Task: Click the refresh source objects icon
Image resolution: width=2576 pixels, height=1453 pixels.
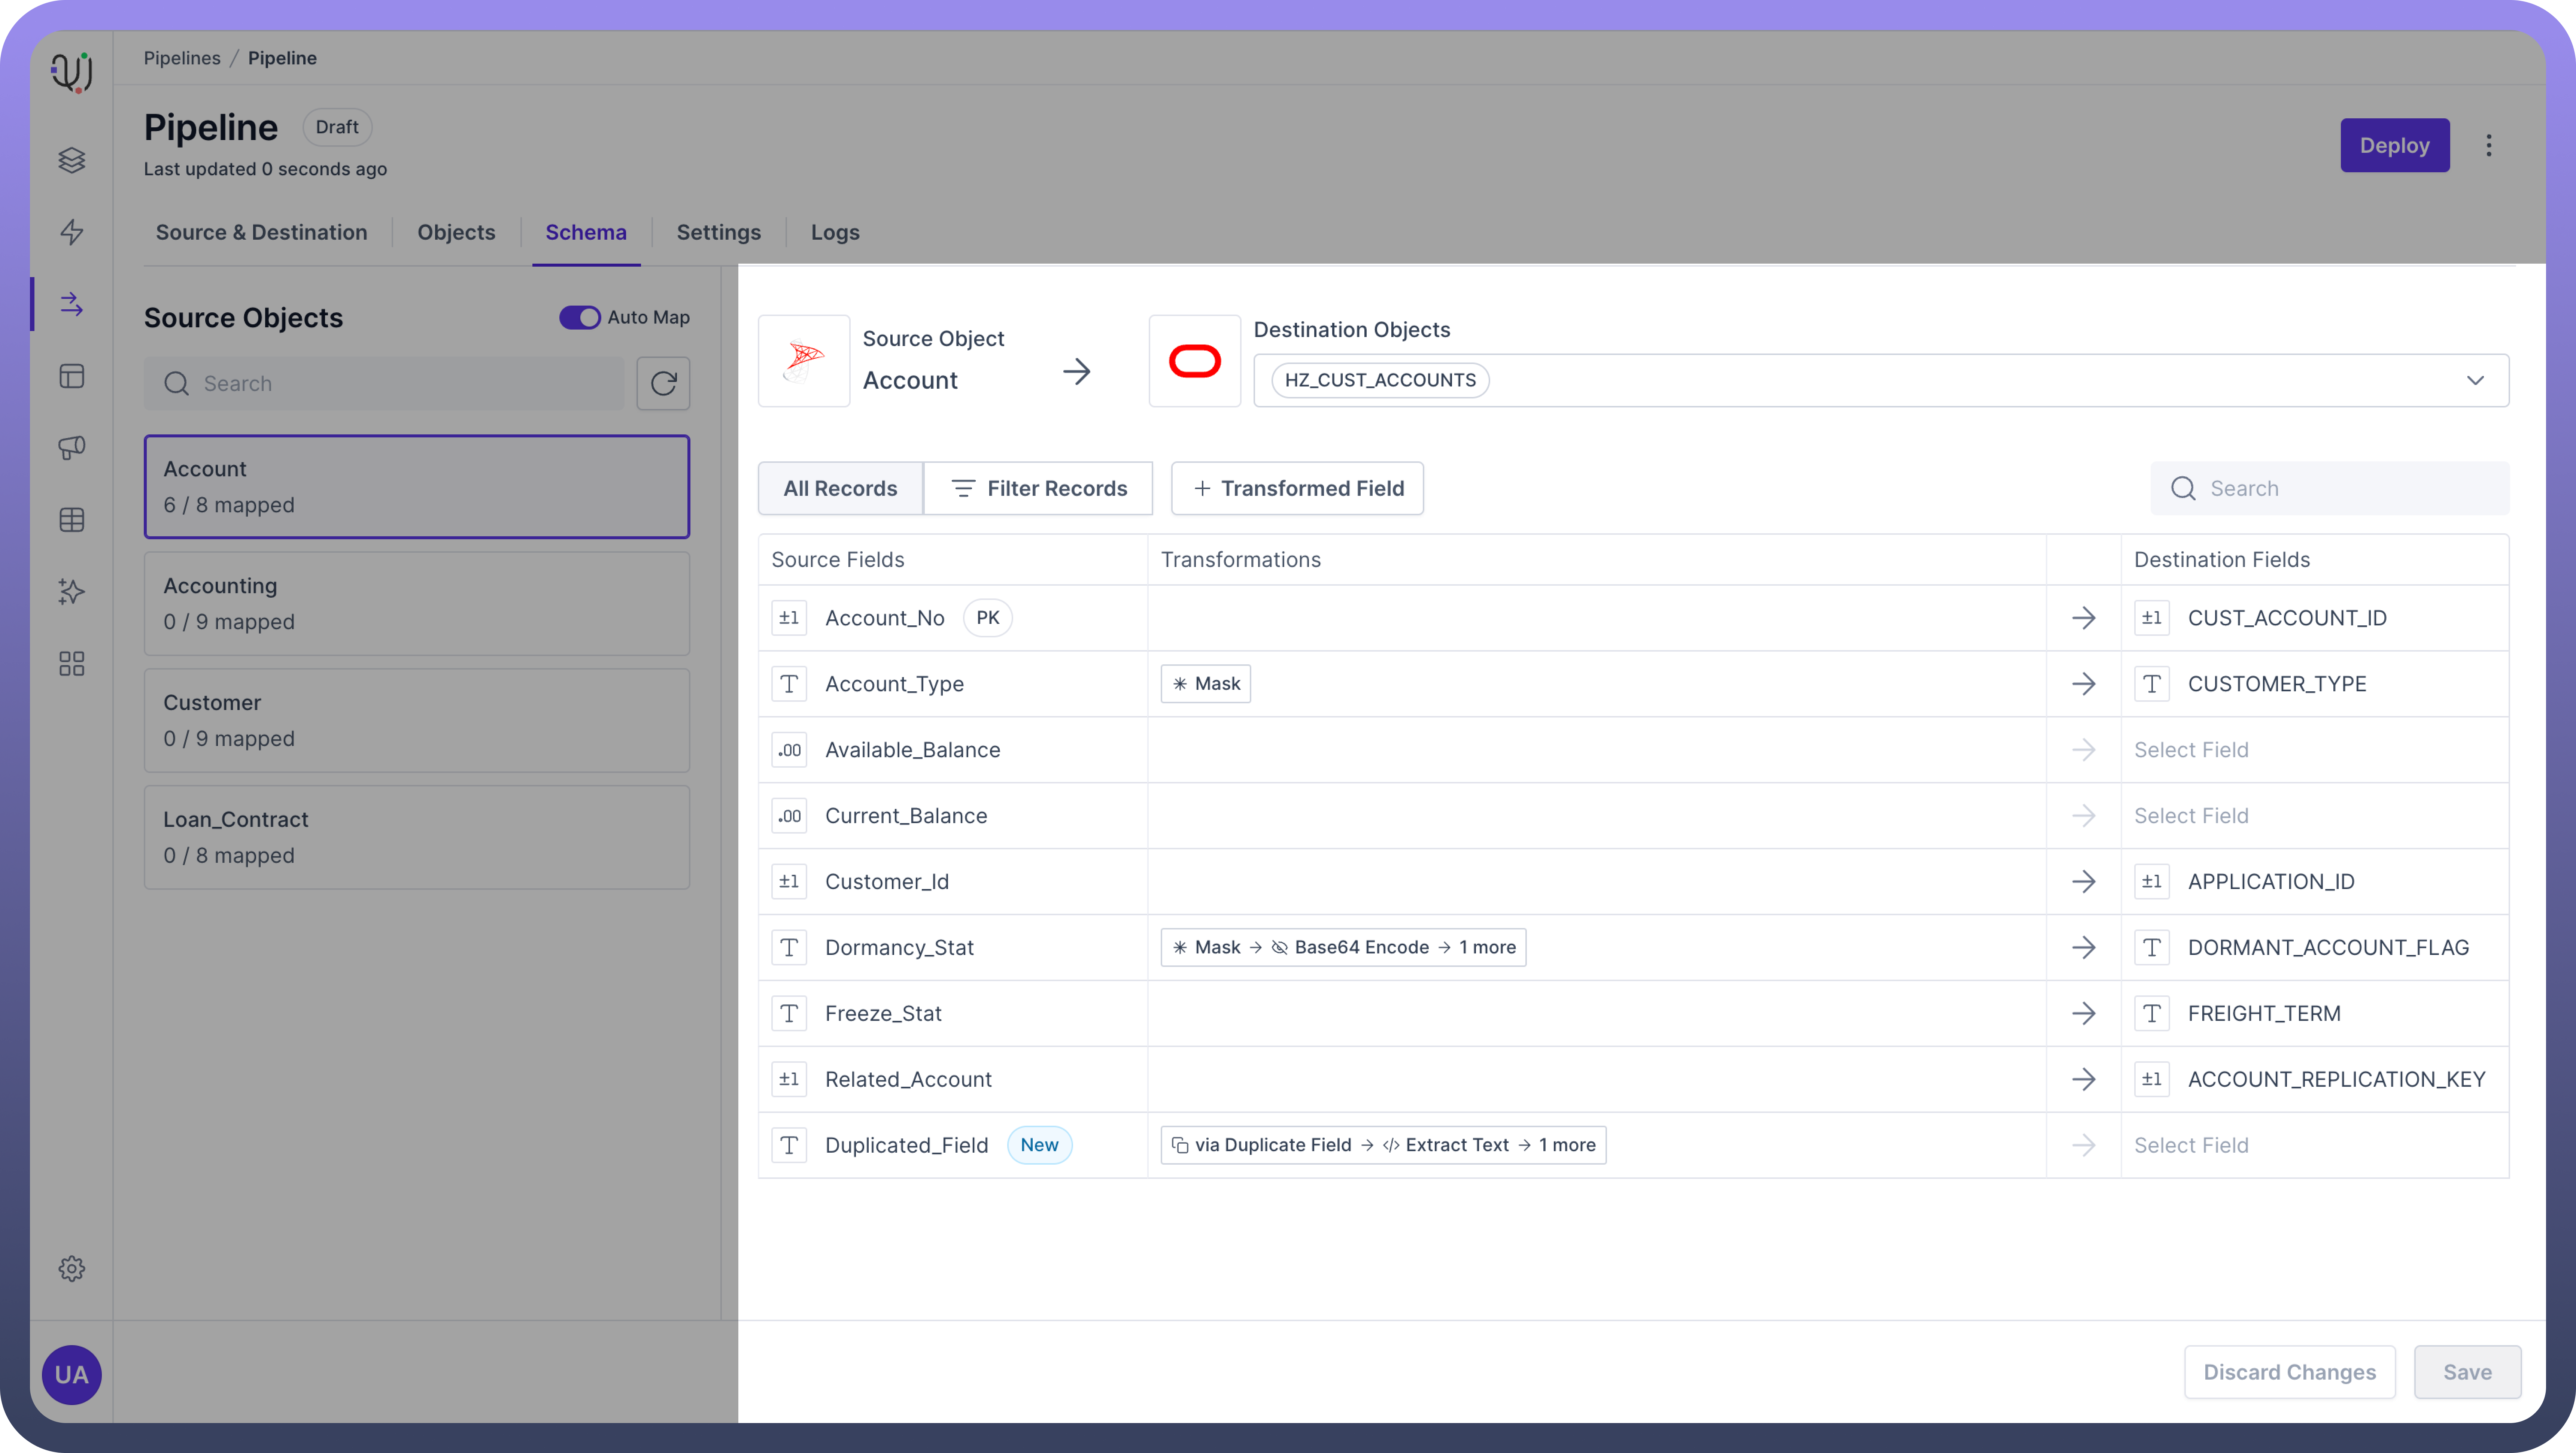Action: click(663, 383)
